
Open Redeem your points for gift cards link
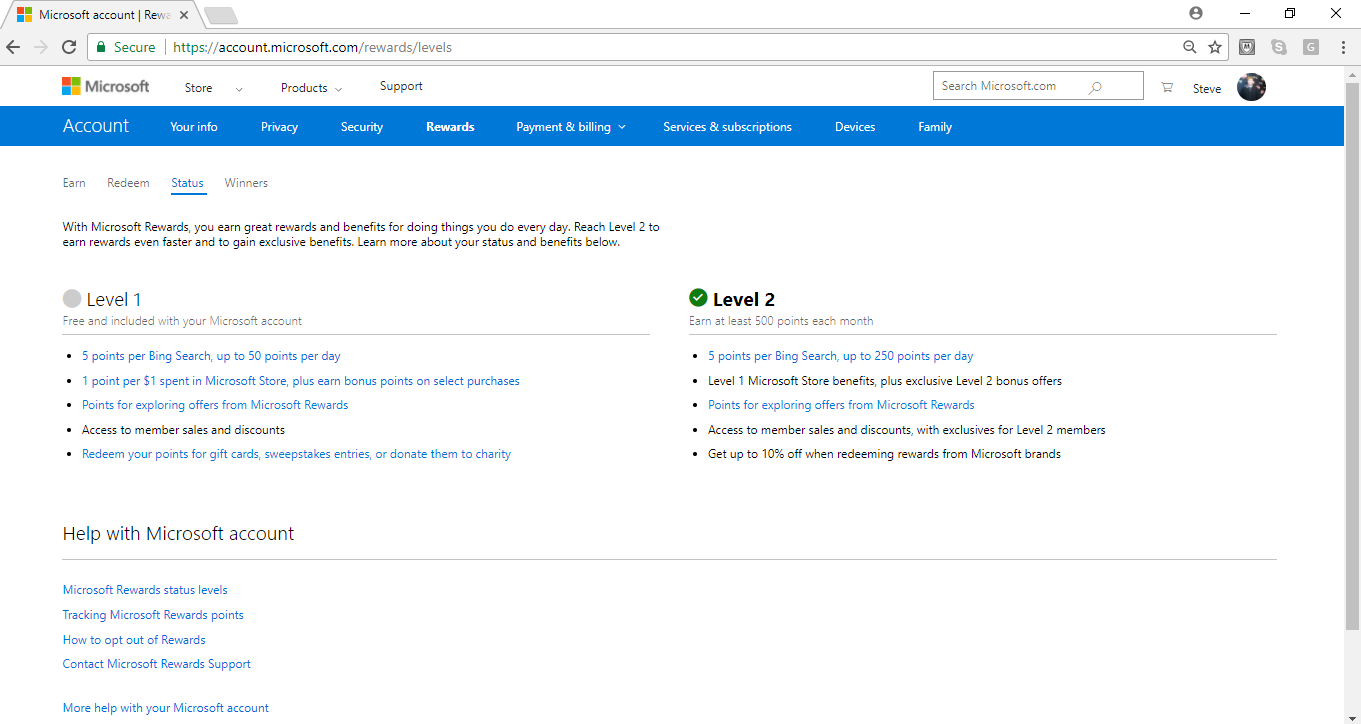click(296, 454)
